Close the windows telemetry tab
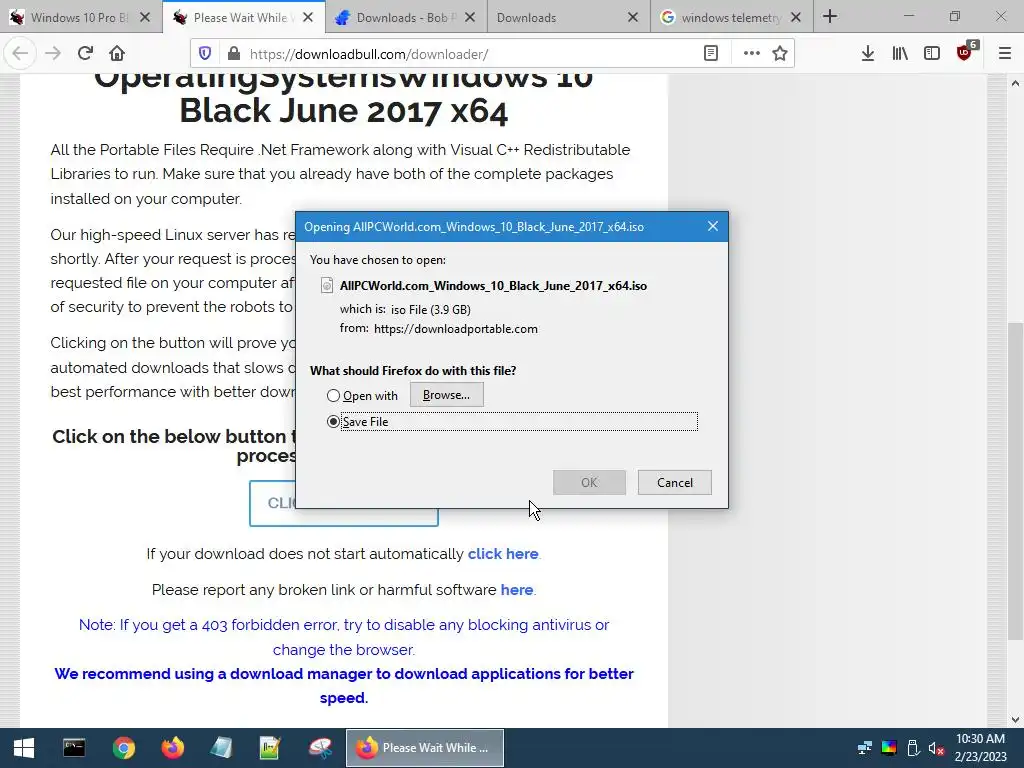1024x768 pixels. [x=795, y=18]
